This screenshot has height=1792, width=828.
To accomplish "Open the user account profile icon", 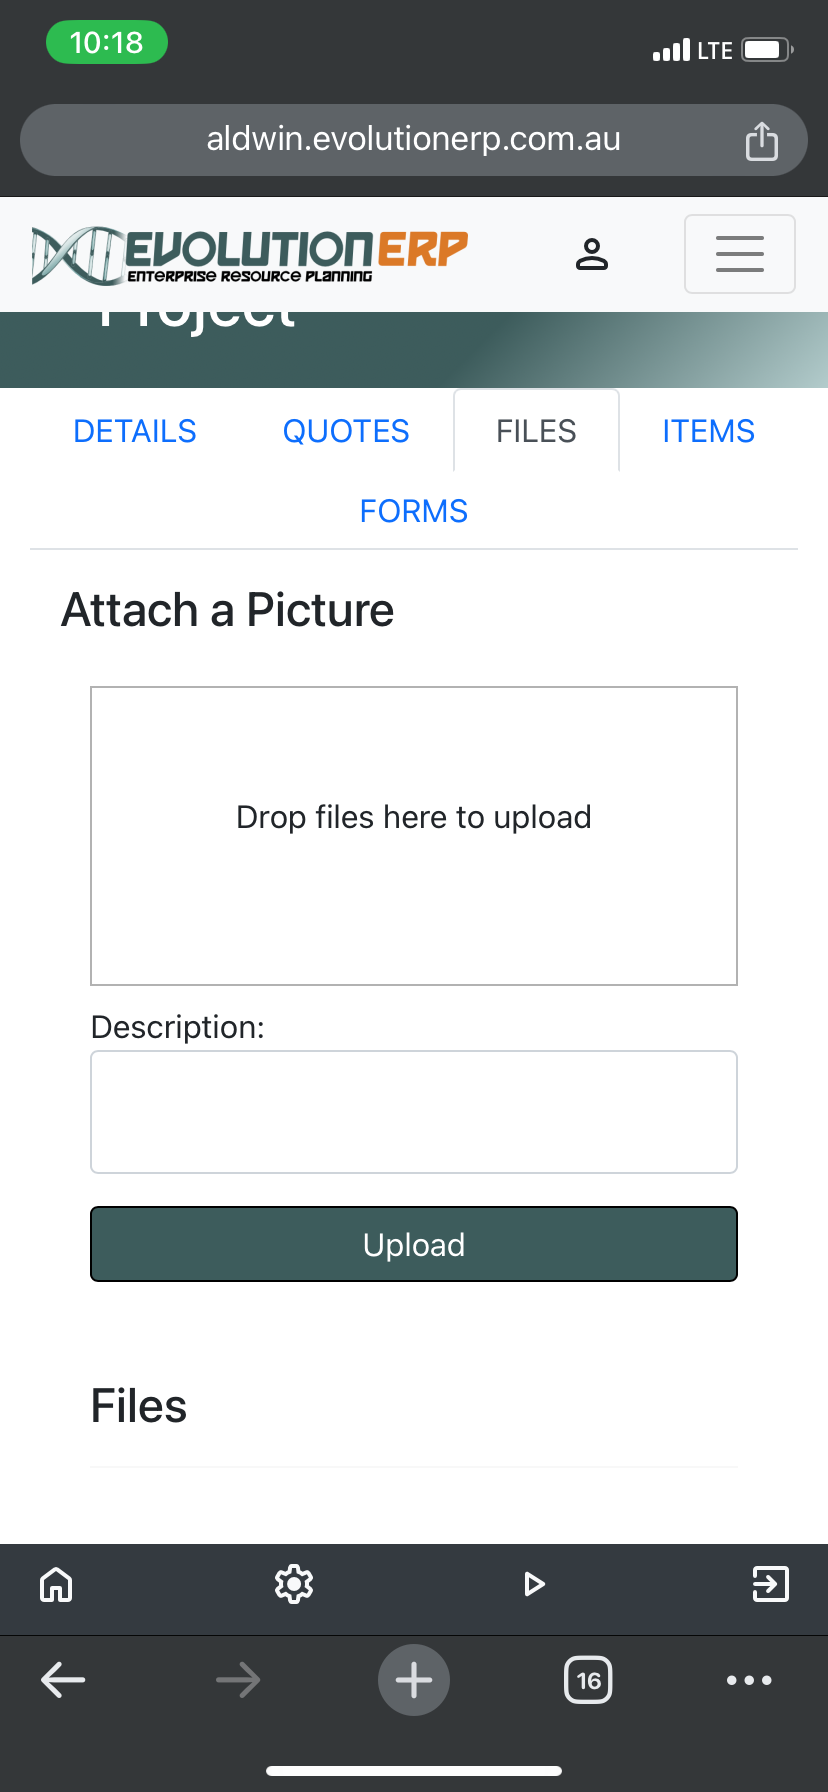I will click(x=591, y=254).
